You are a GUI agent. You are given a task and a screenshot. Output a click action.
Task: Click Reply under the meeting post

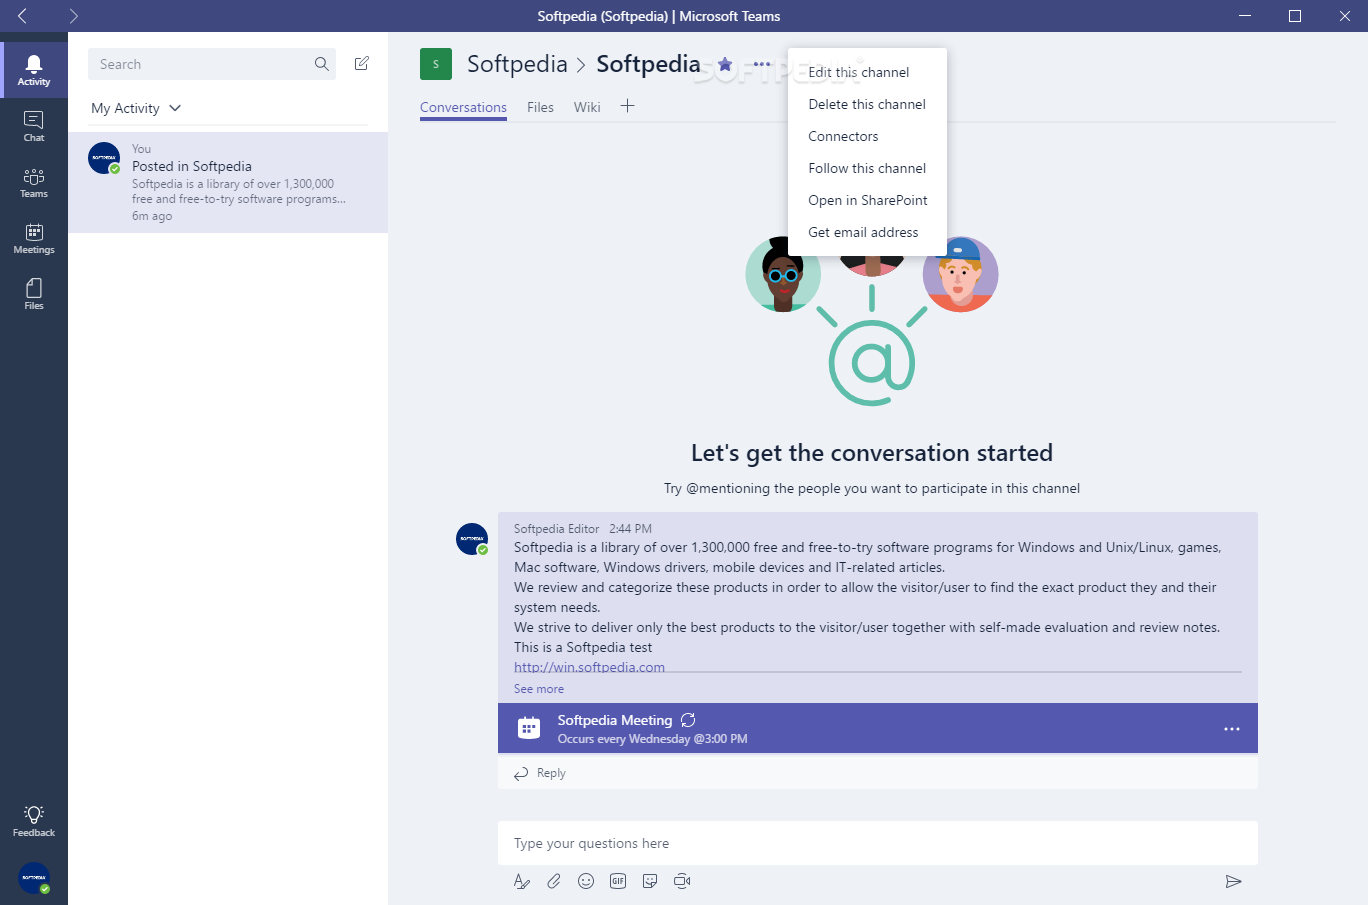[540, 773]
